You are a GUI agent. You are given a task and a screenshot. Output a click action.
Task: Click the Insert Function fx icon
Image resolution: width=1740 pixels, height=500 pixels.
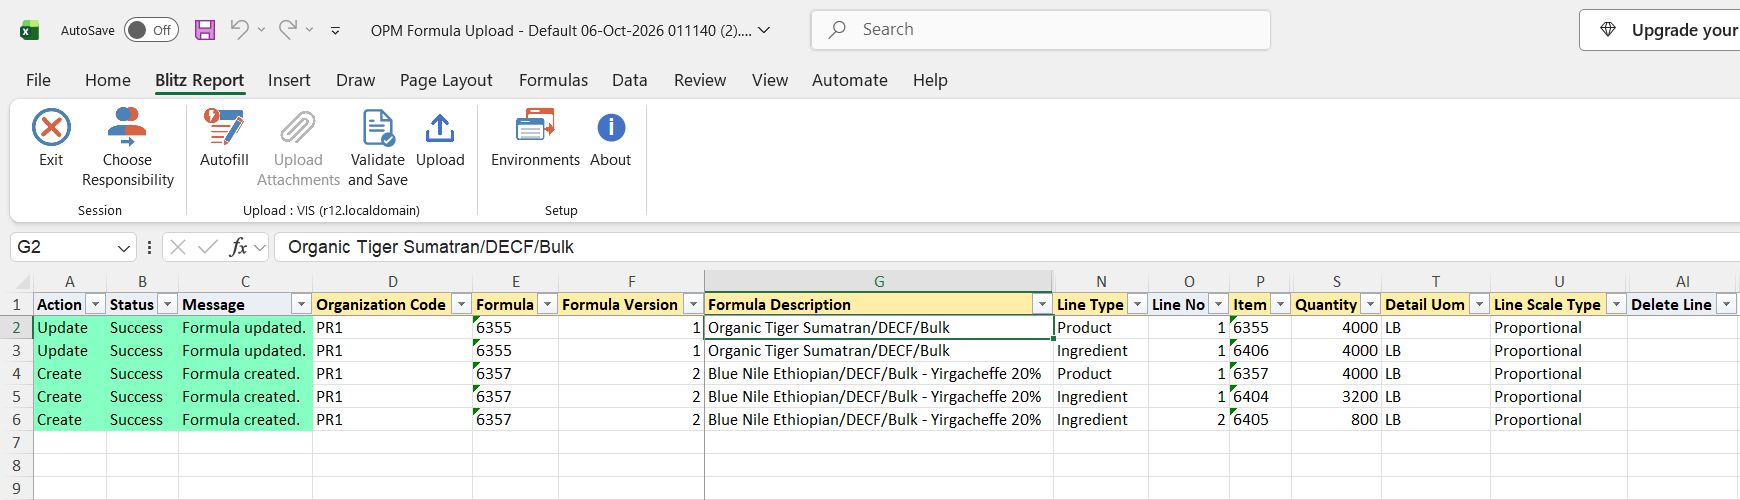point(238,247)
